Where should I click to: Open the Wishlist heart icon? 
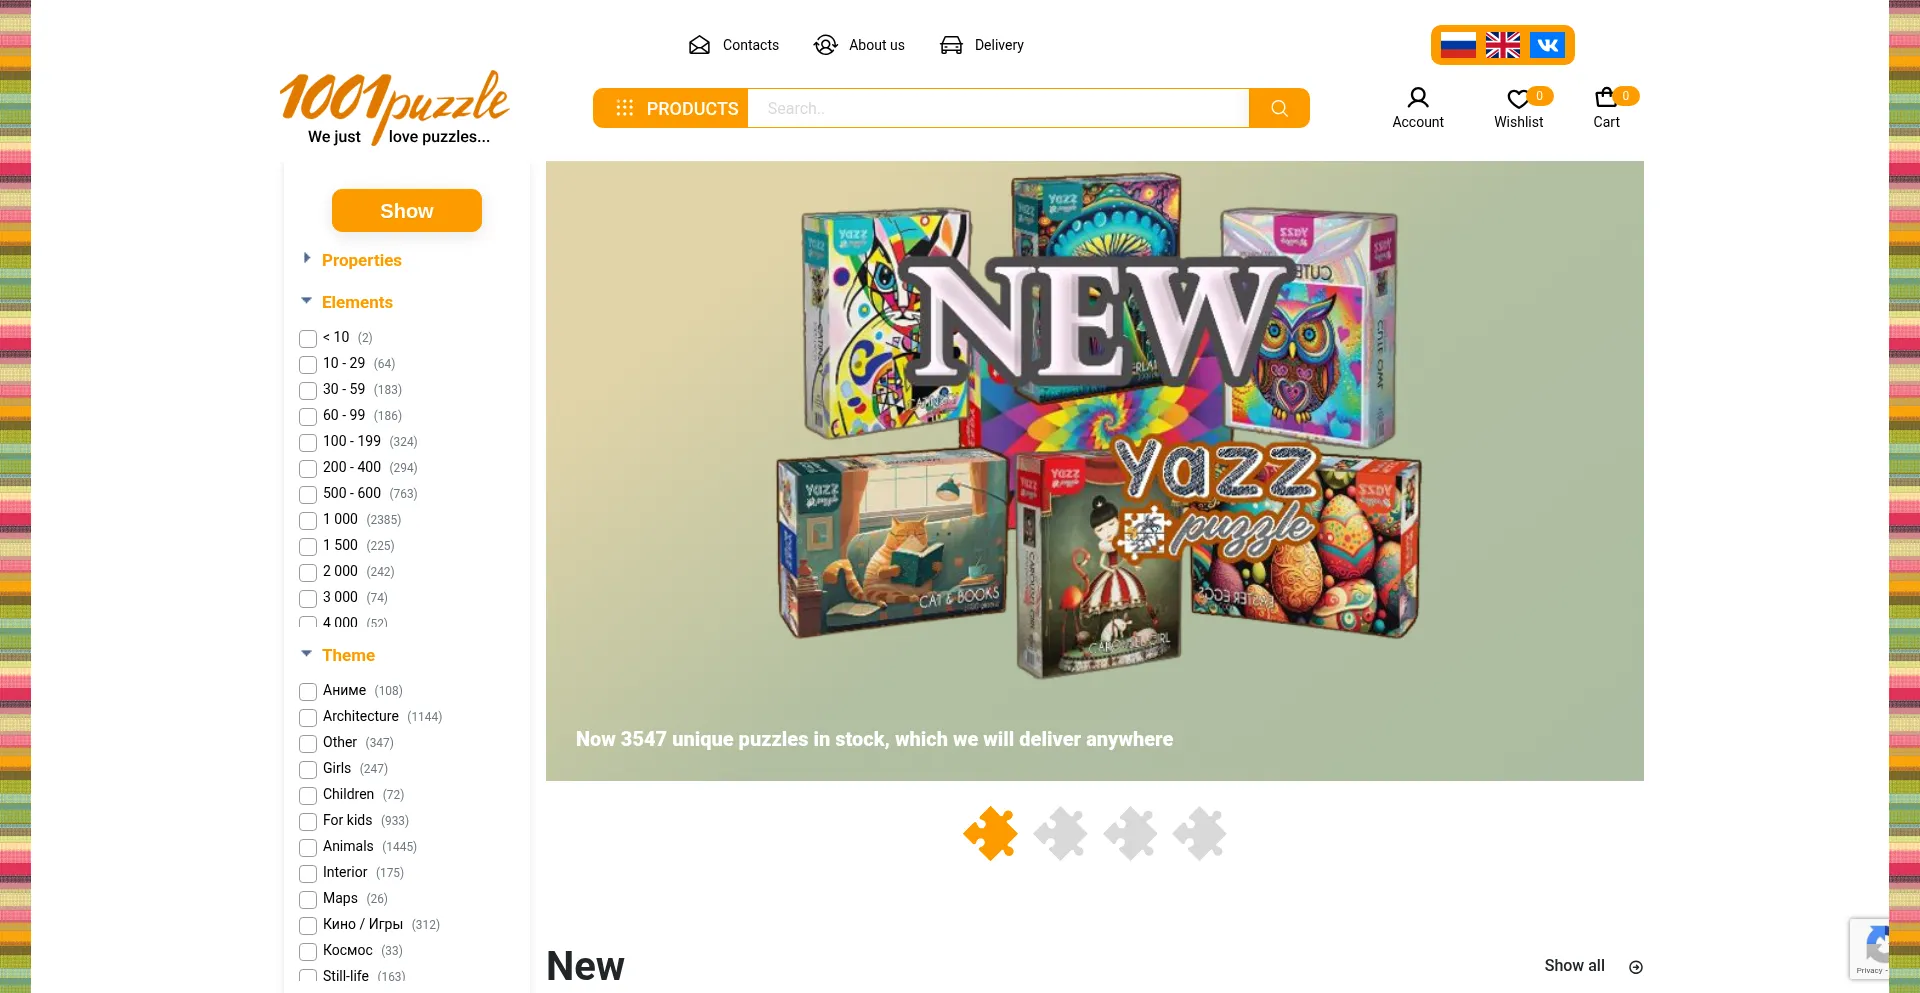click(1518, 99)
